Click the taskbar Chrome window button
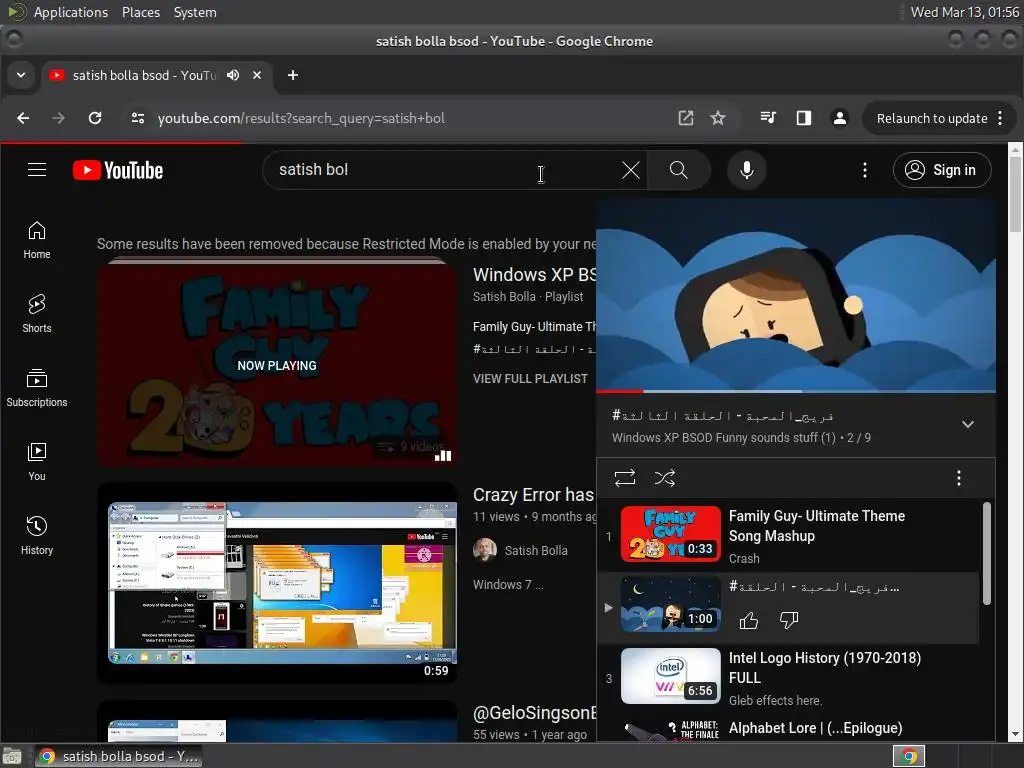The height and width of the screenshot is (768, 1024). pyautogui.click(x=118, y=756)
